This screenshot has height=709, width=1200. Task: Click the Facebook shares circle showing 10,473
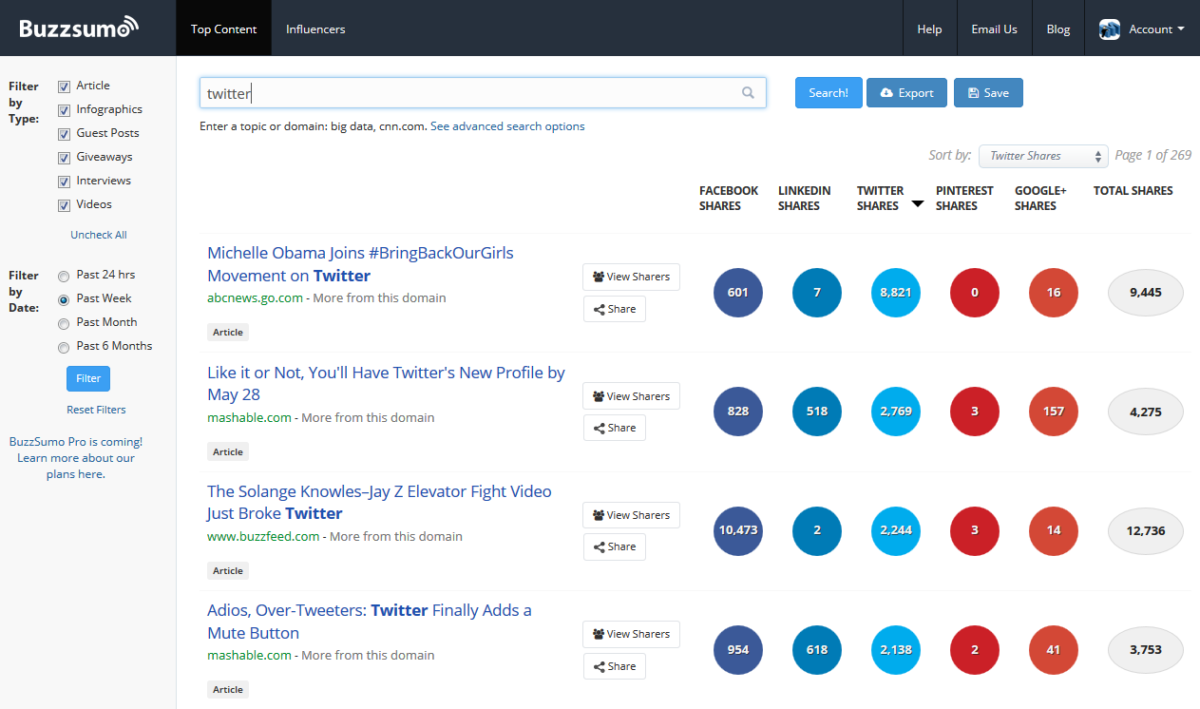point(738,530)
